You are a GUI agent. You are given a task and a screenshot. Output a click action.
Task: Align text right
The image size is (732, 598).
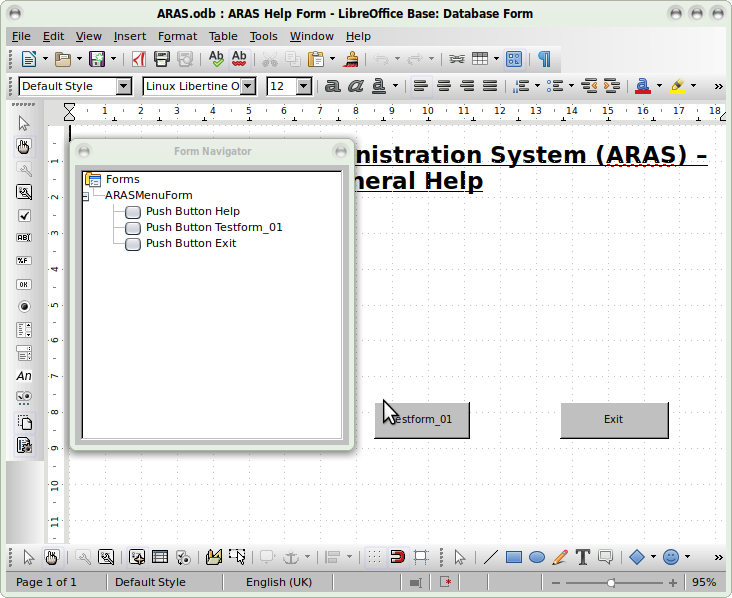pyautogui.click(x=467, y=86)
